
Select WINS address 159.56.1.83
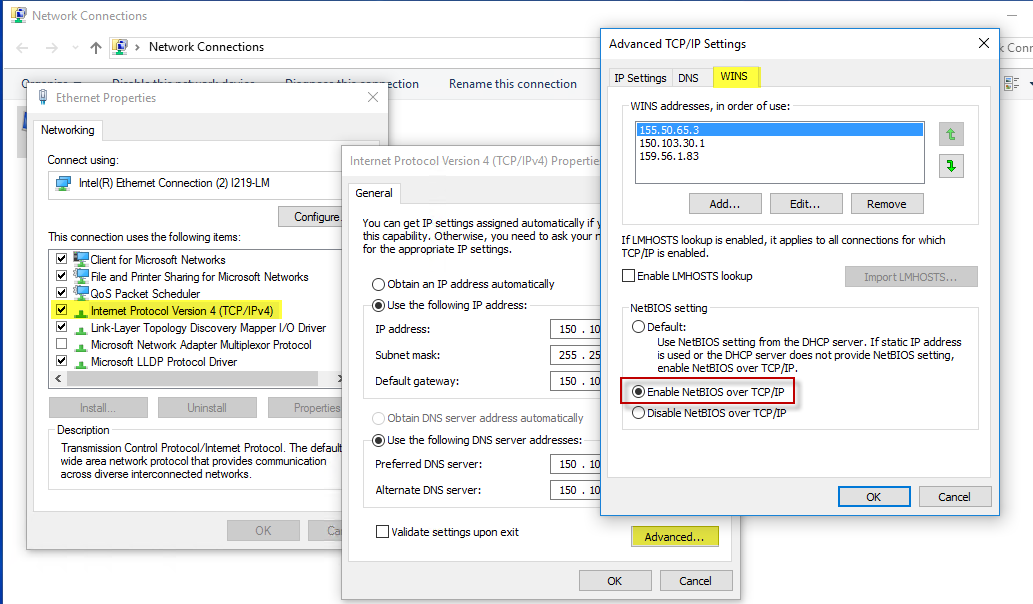(779, 156)
